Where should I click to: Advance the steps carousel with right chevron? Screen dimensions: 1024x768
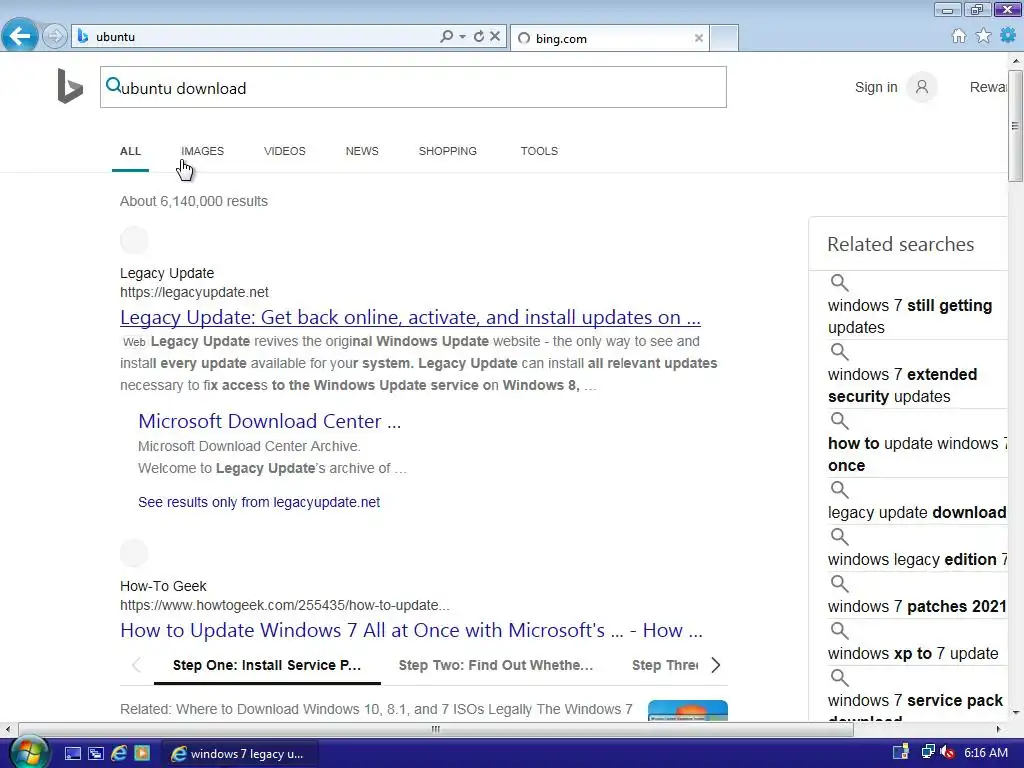click(716, 665)
